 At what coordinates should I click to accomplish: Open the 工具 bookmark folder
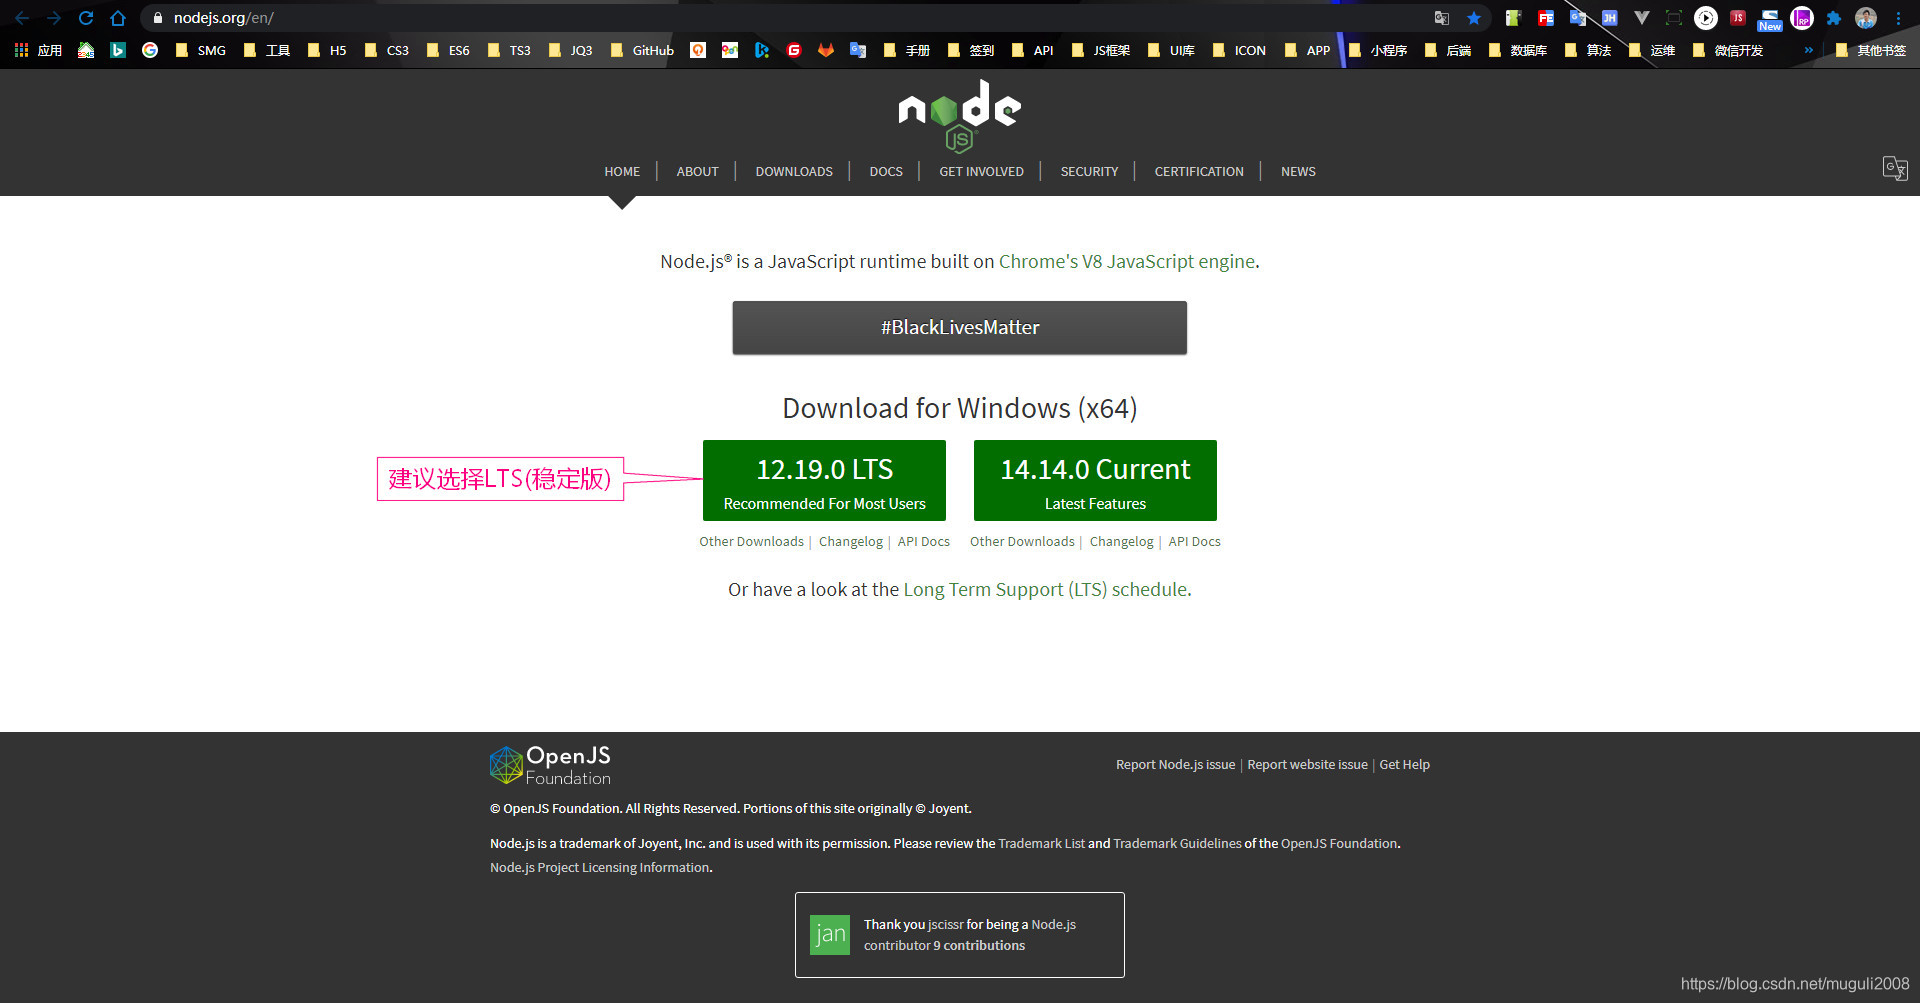coord(267,50)
